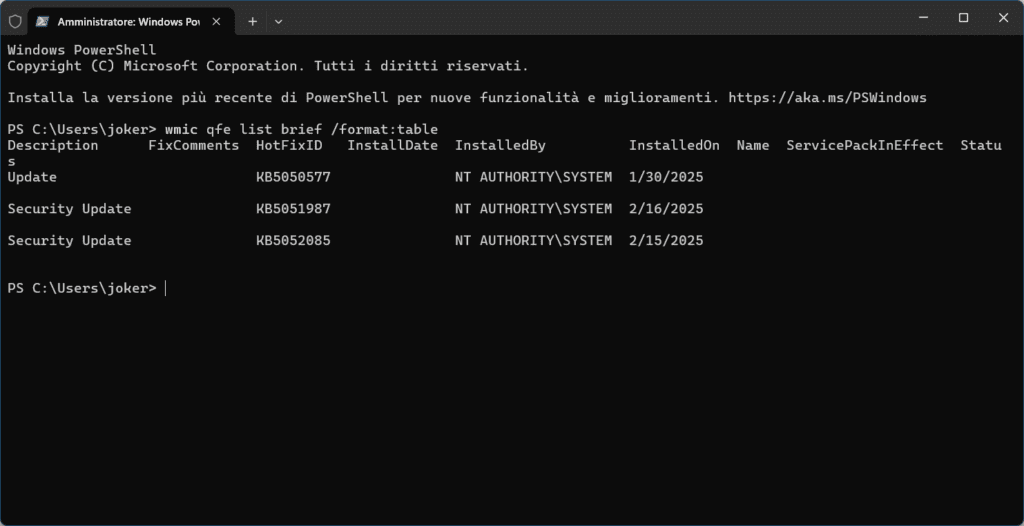Minimize the terminal window

[918, 18]
